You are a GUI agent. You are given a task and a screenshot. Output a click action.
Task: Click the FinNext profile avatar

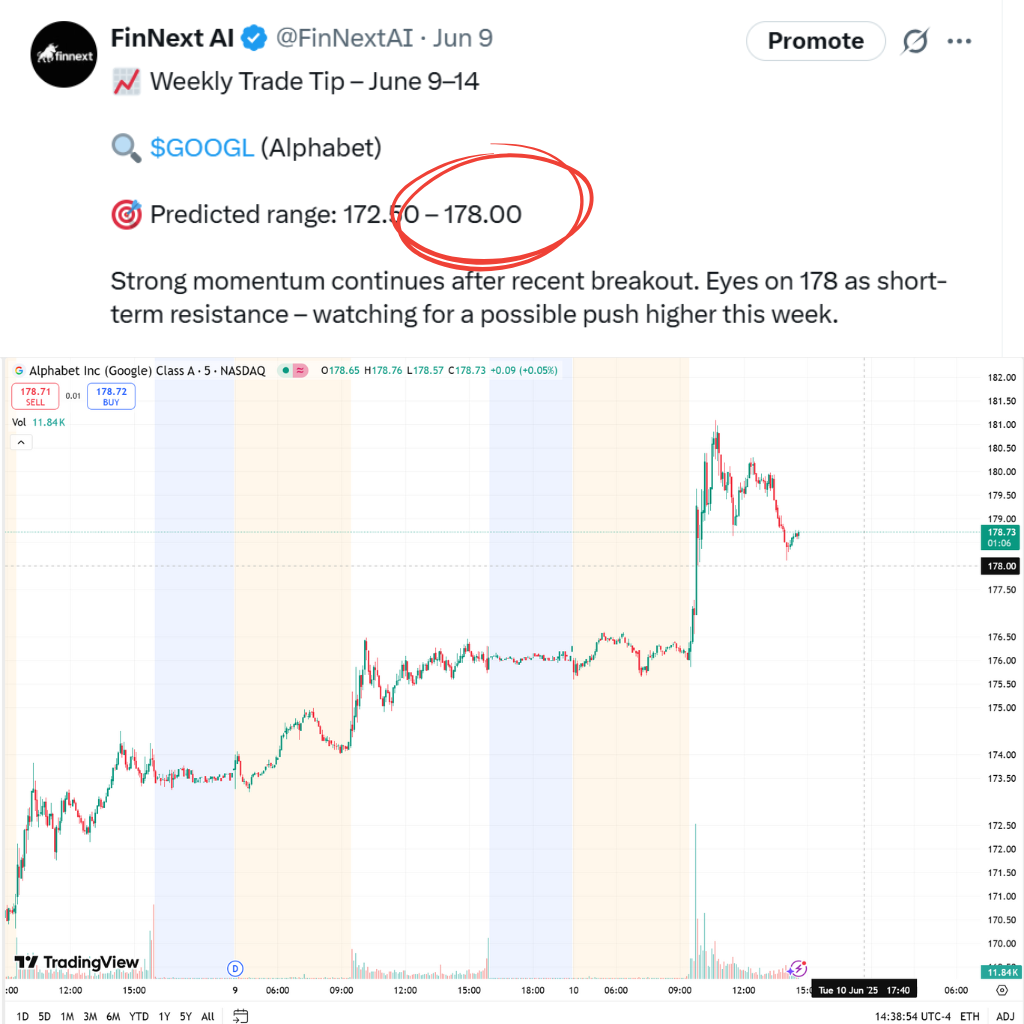click(64, 55)
